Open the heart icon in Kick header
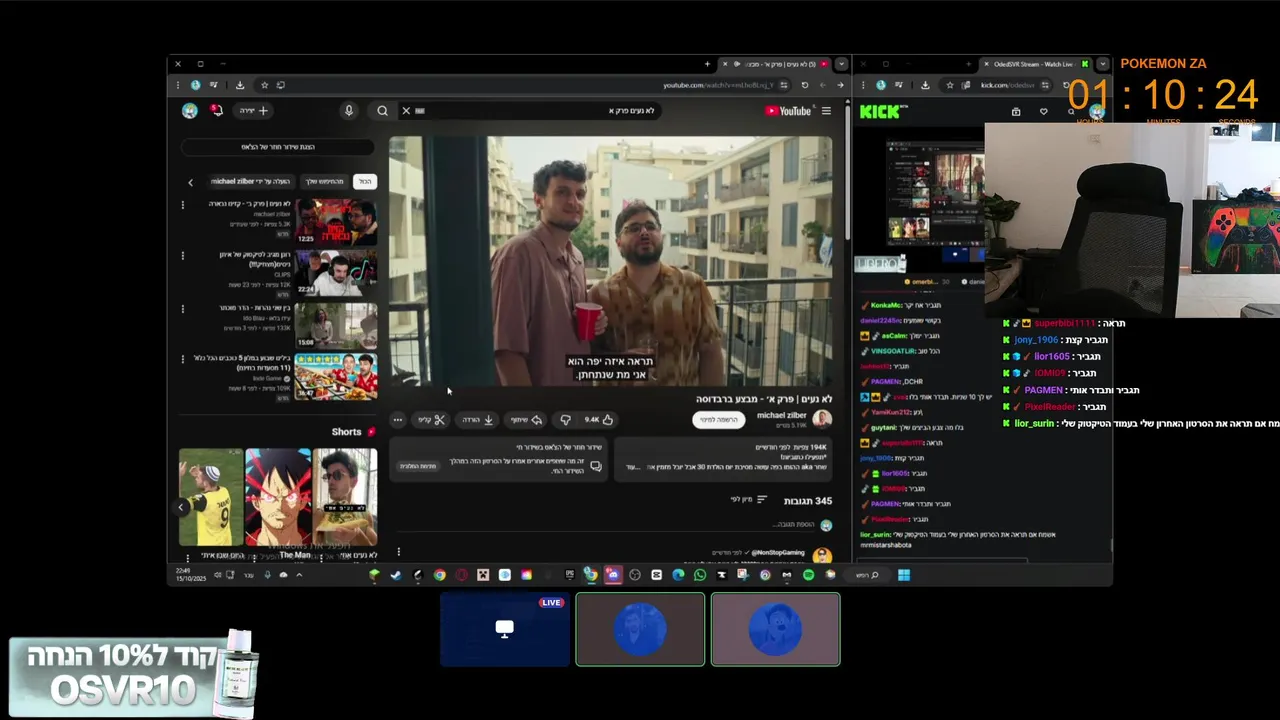This screenshot has width=1280, height=720. 1043,112
